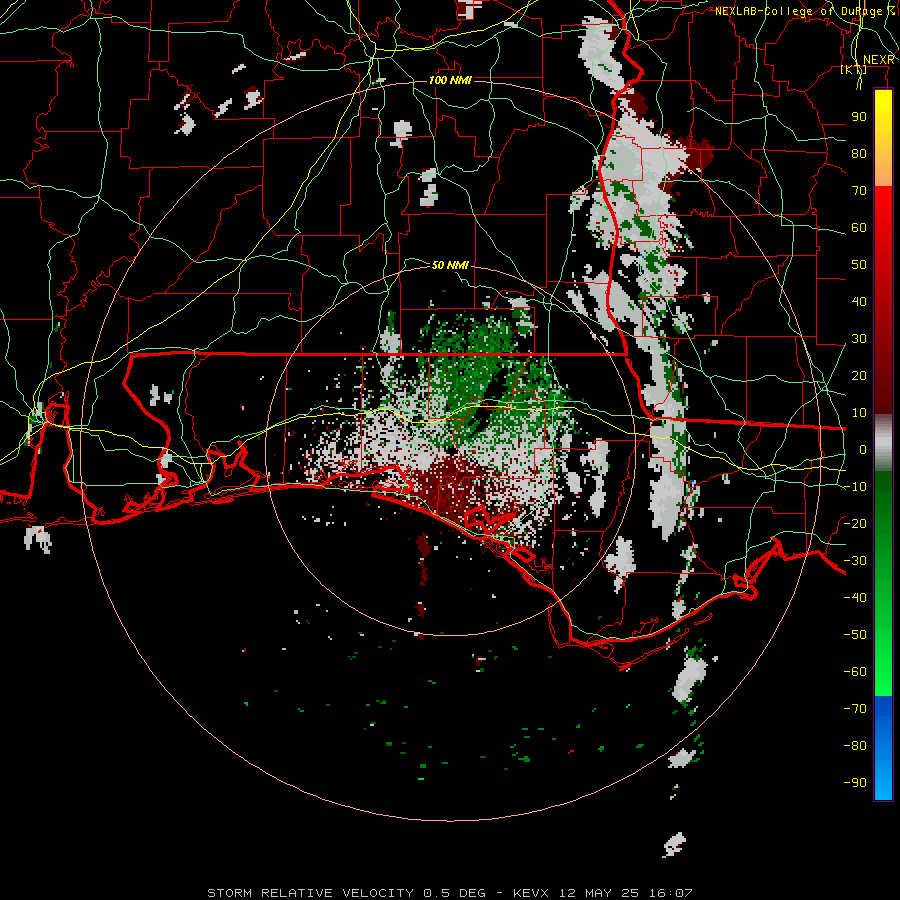Click the 60 value on the velocity scale
This screenshot has width=900, height=900.
pos(859,227)
